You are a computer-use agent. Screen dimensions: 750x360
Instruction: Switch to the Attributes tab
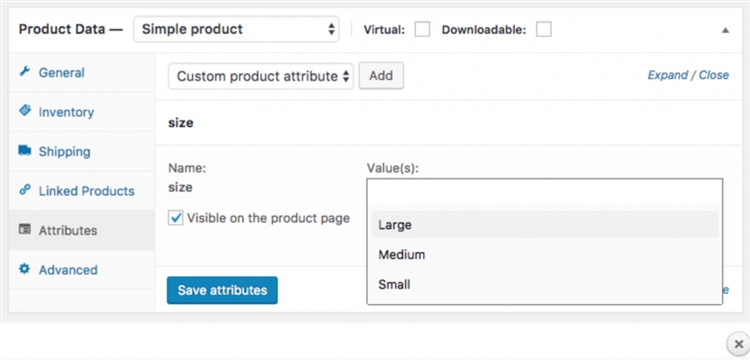click(82, 230)
